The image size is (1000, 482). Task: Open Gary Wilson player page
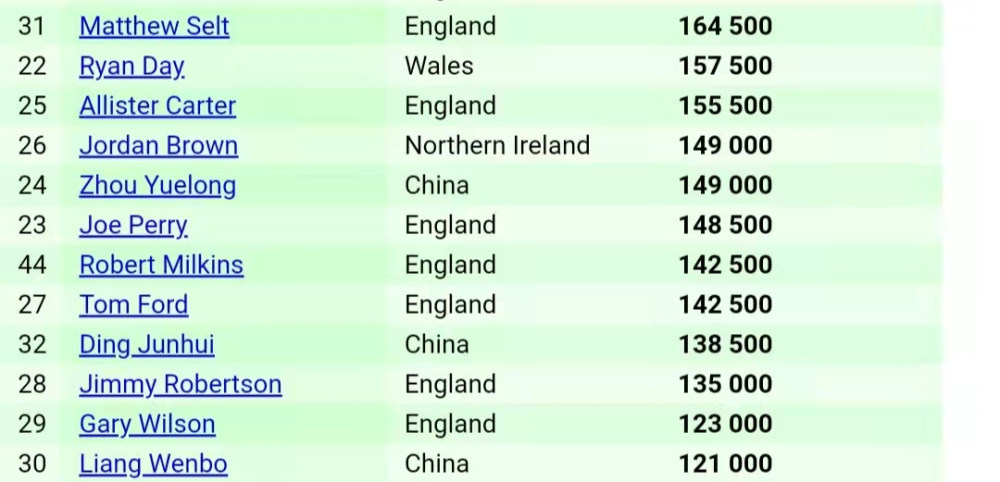coord(147,425)
